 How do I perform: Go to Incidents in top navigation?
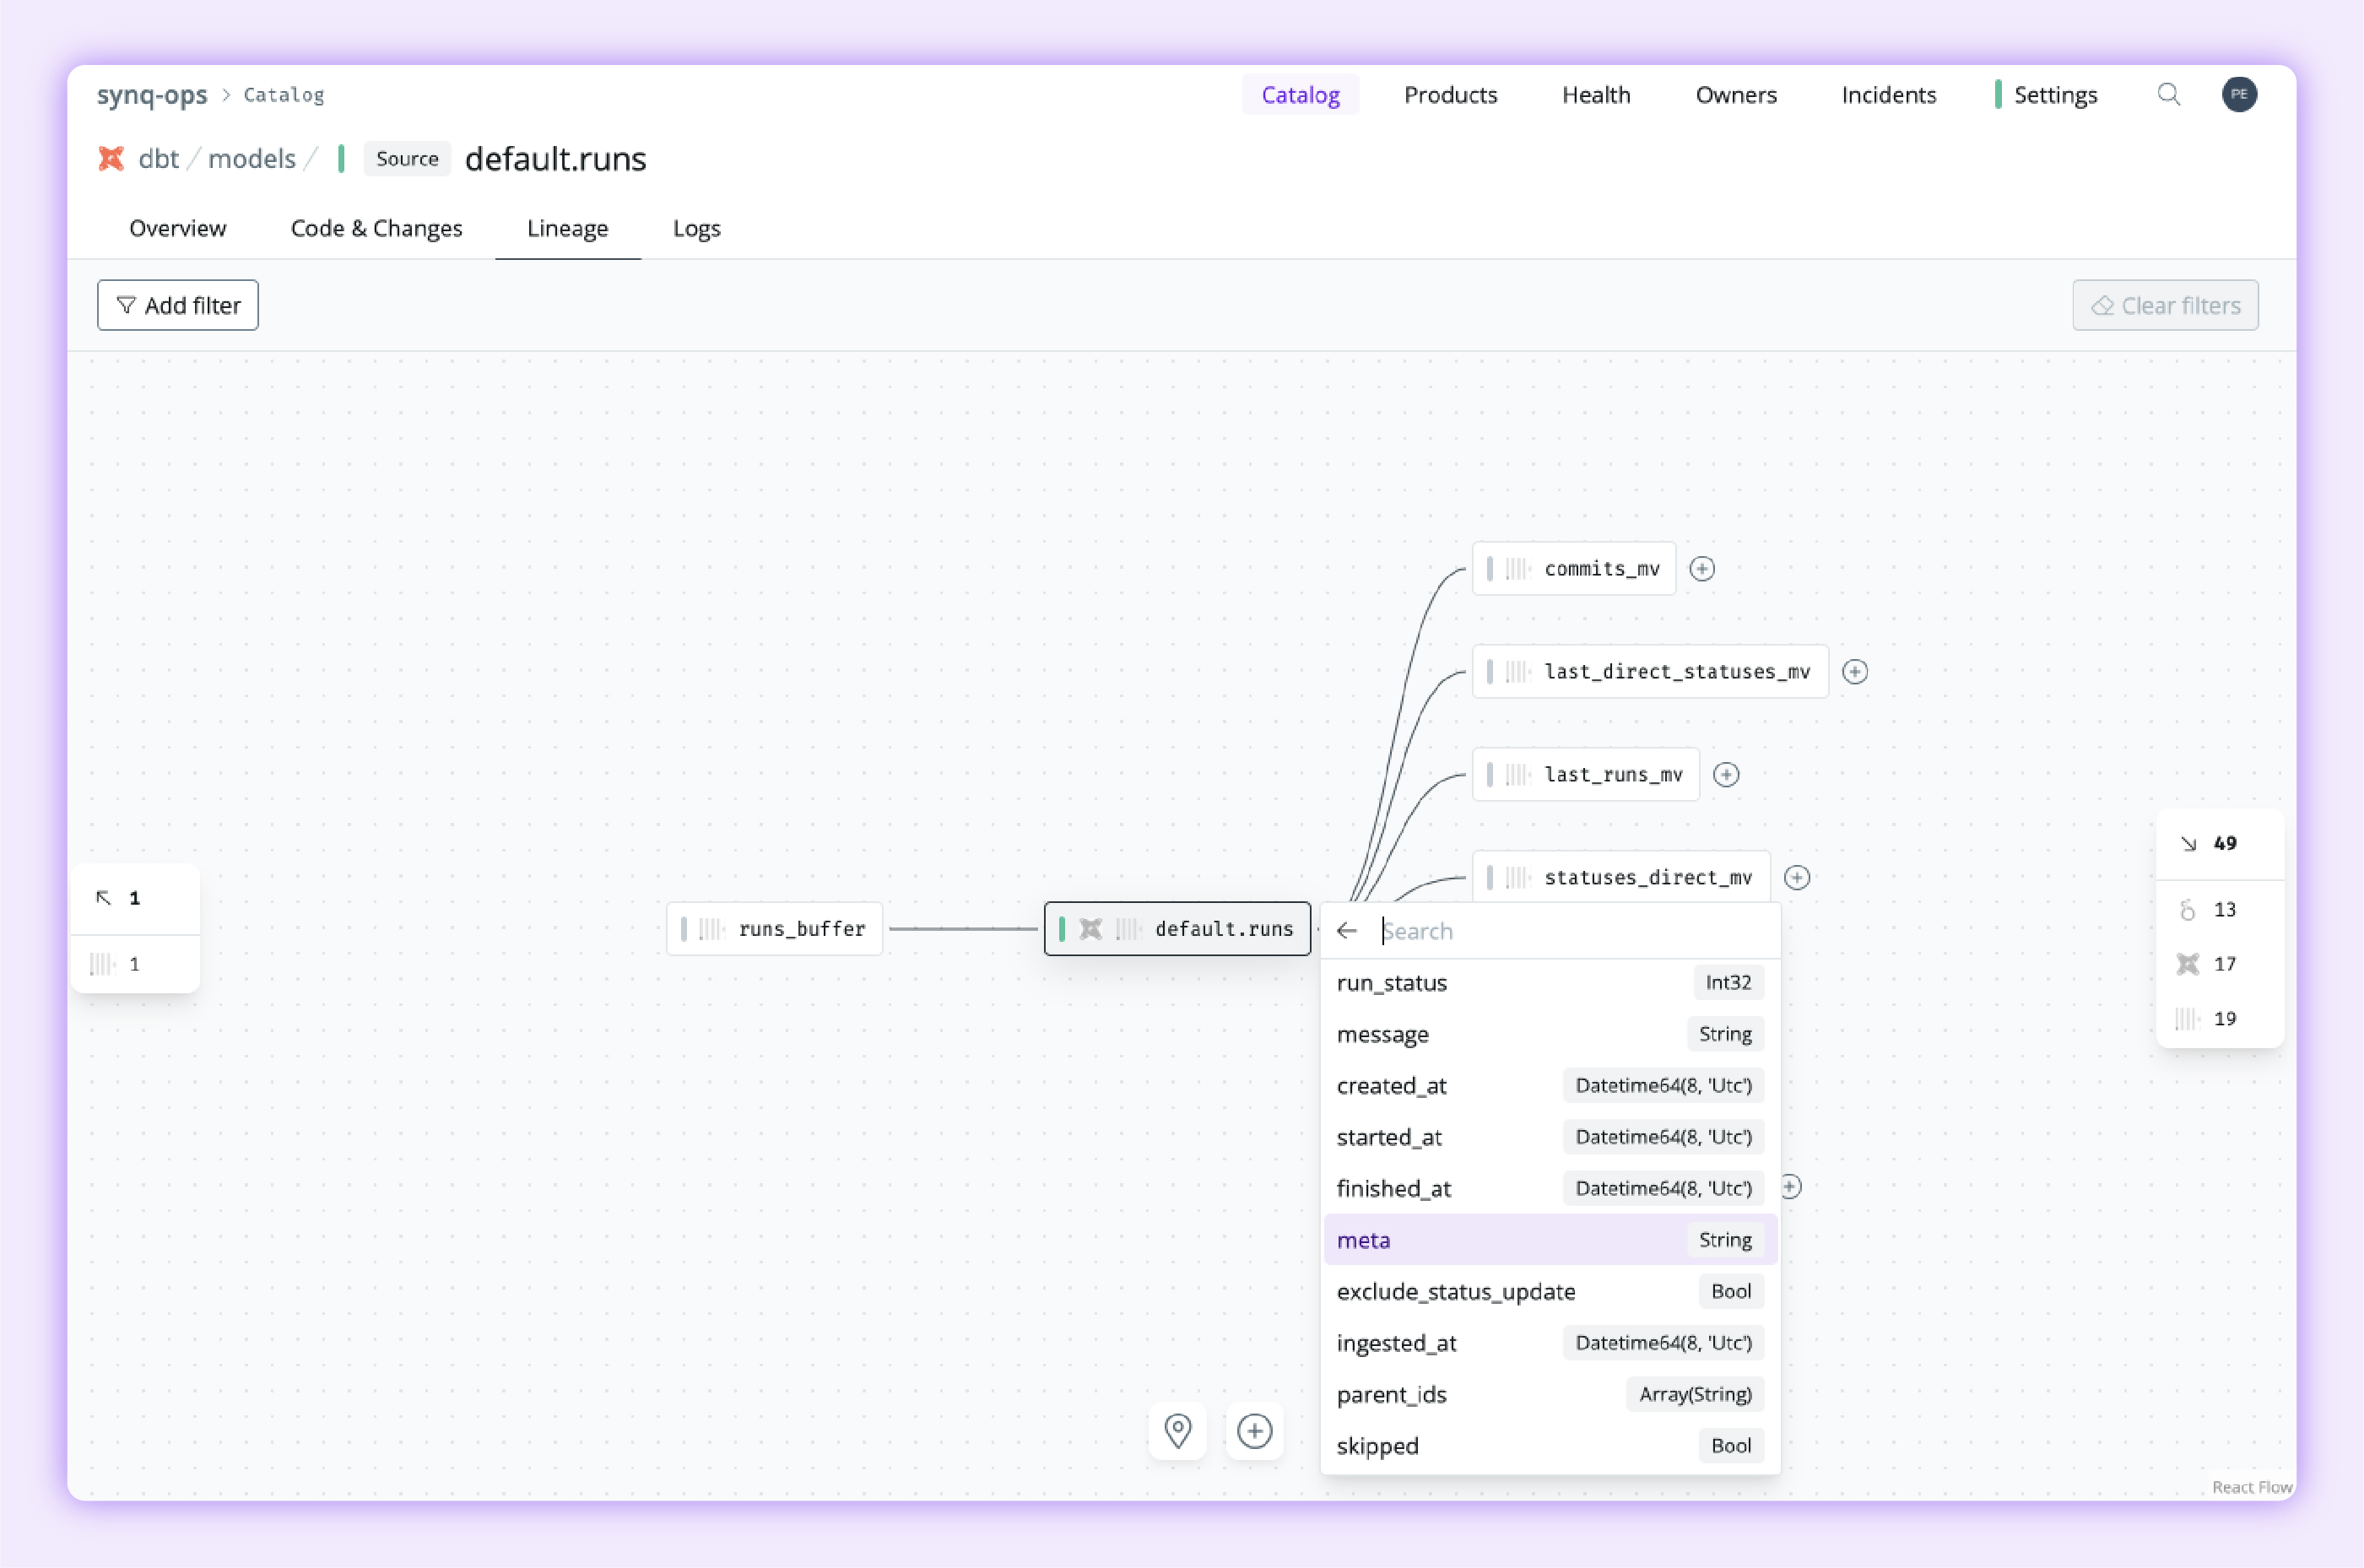(1888, 94)
